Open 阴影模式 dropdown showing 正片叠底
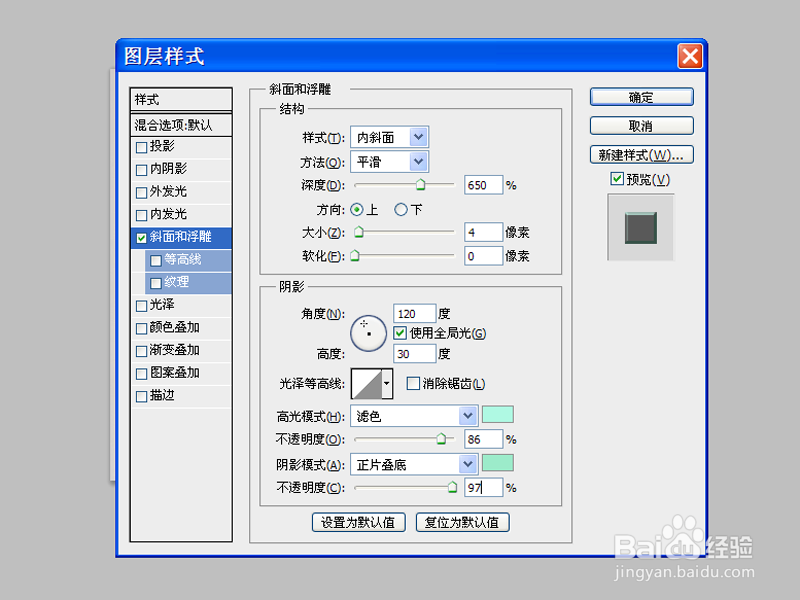 (x=414, y=464)
